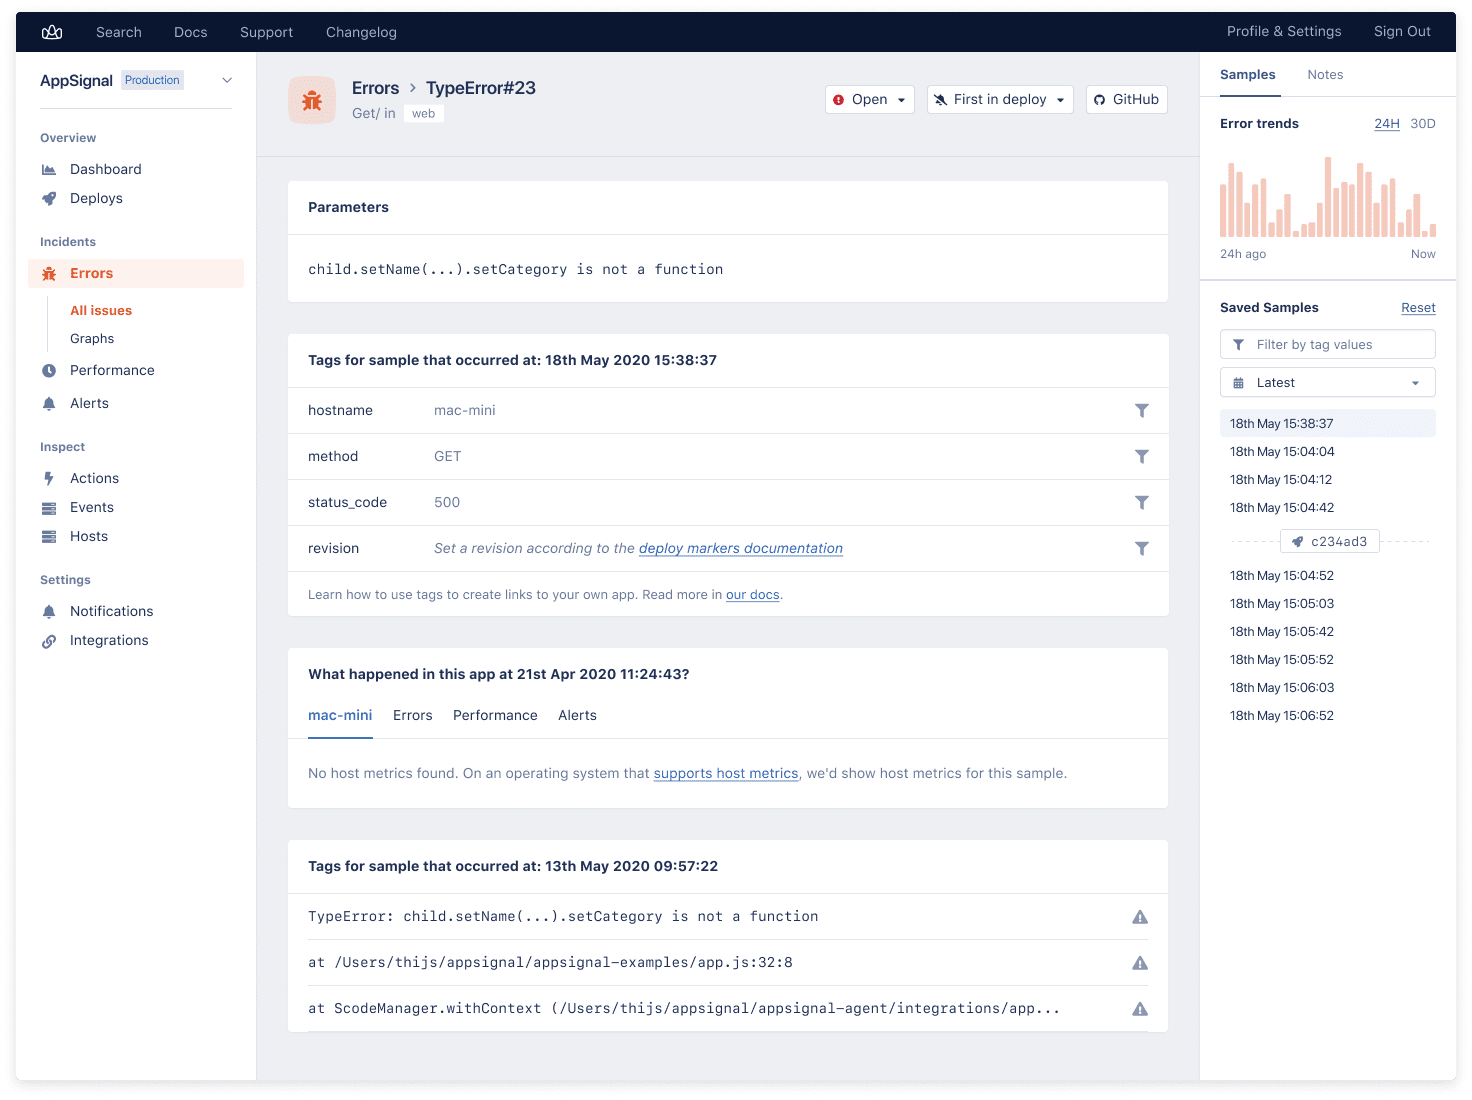
Task: Filter samples by hostname tag funnel icon
Action: coord(1142,411)
